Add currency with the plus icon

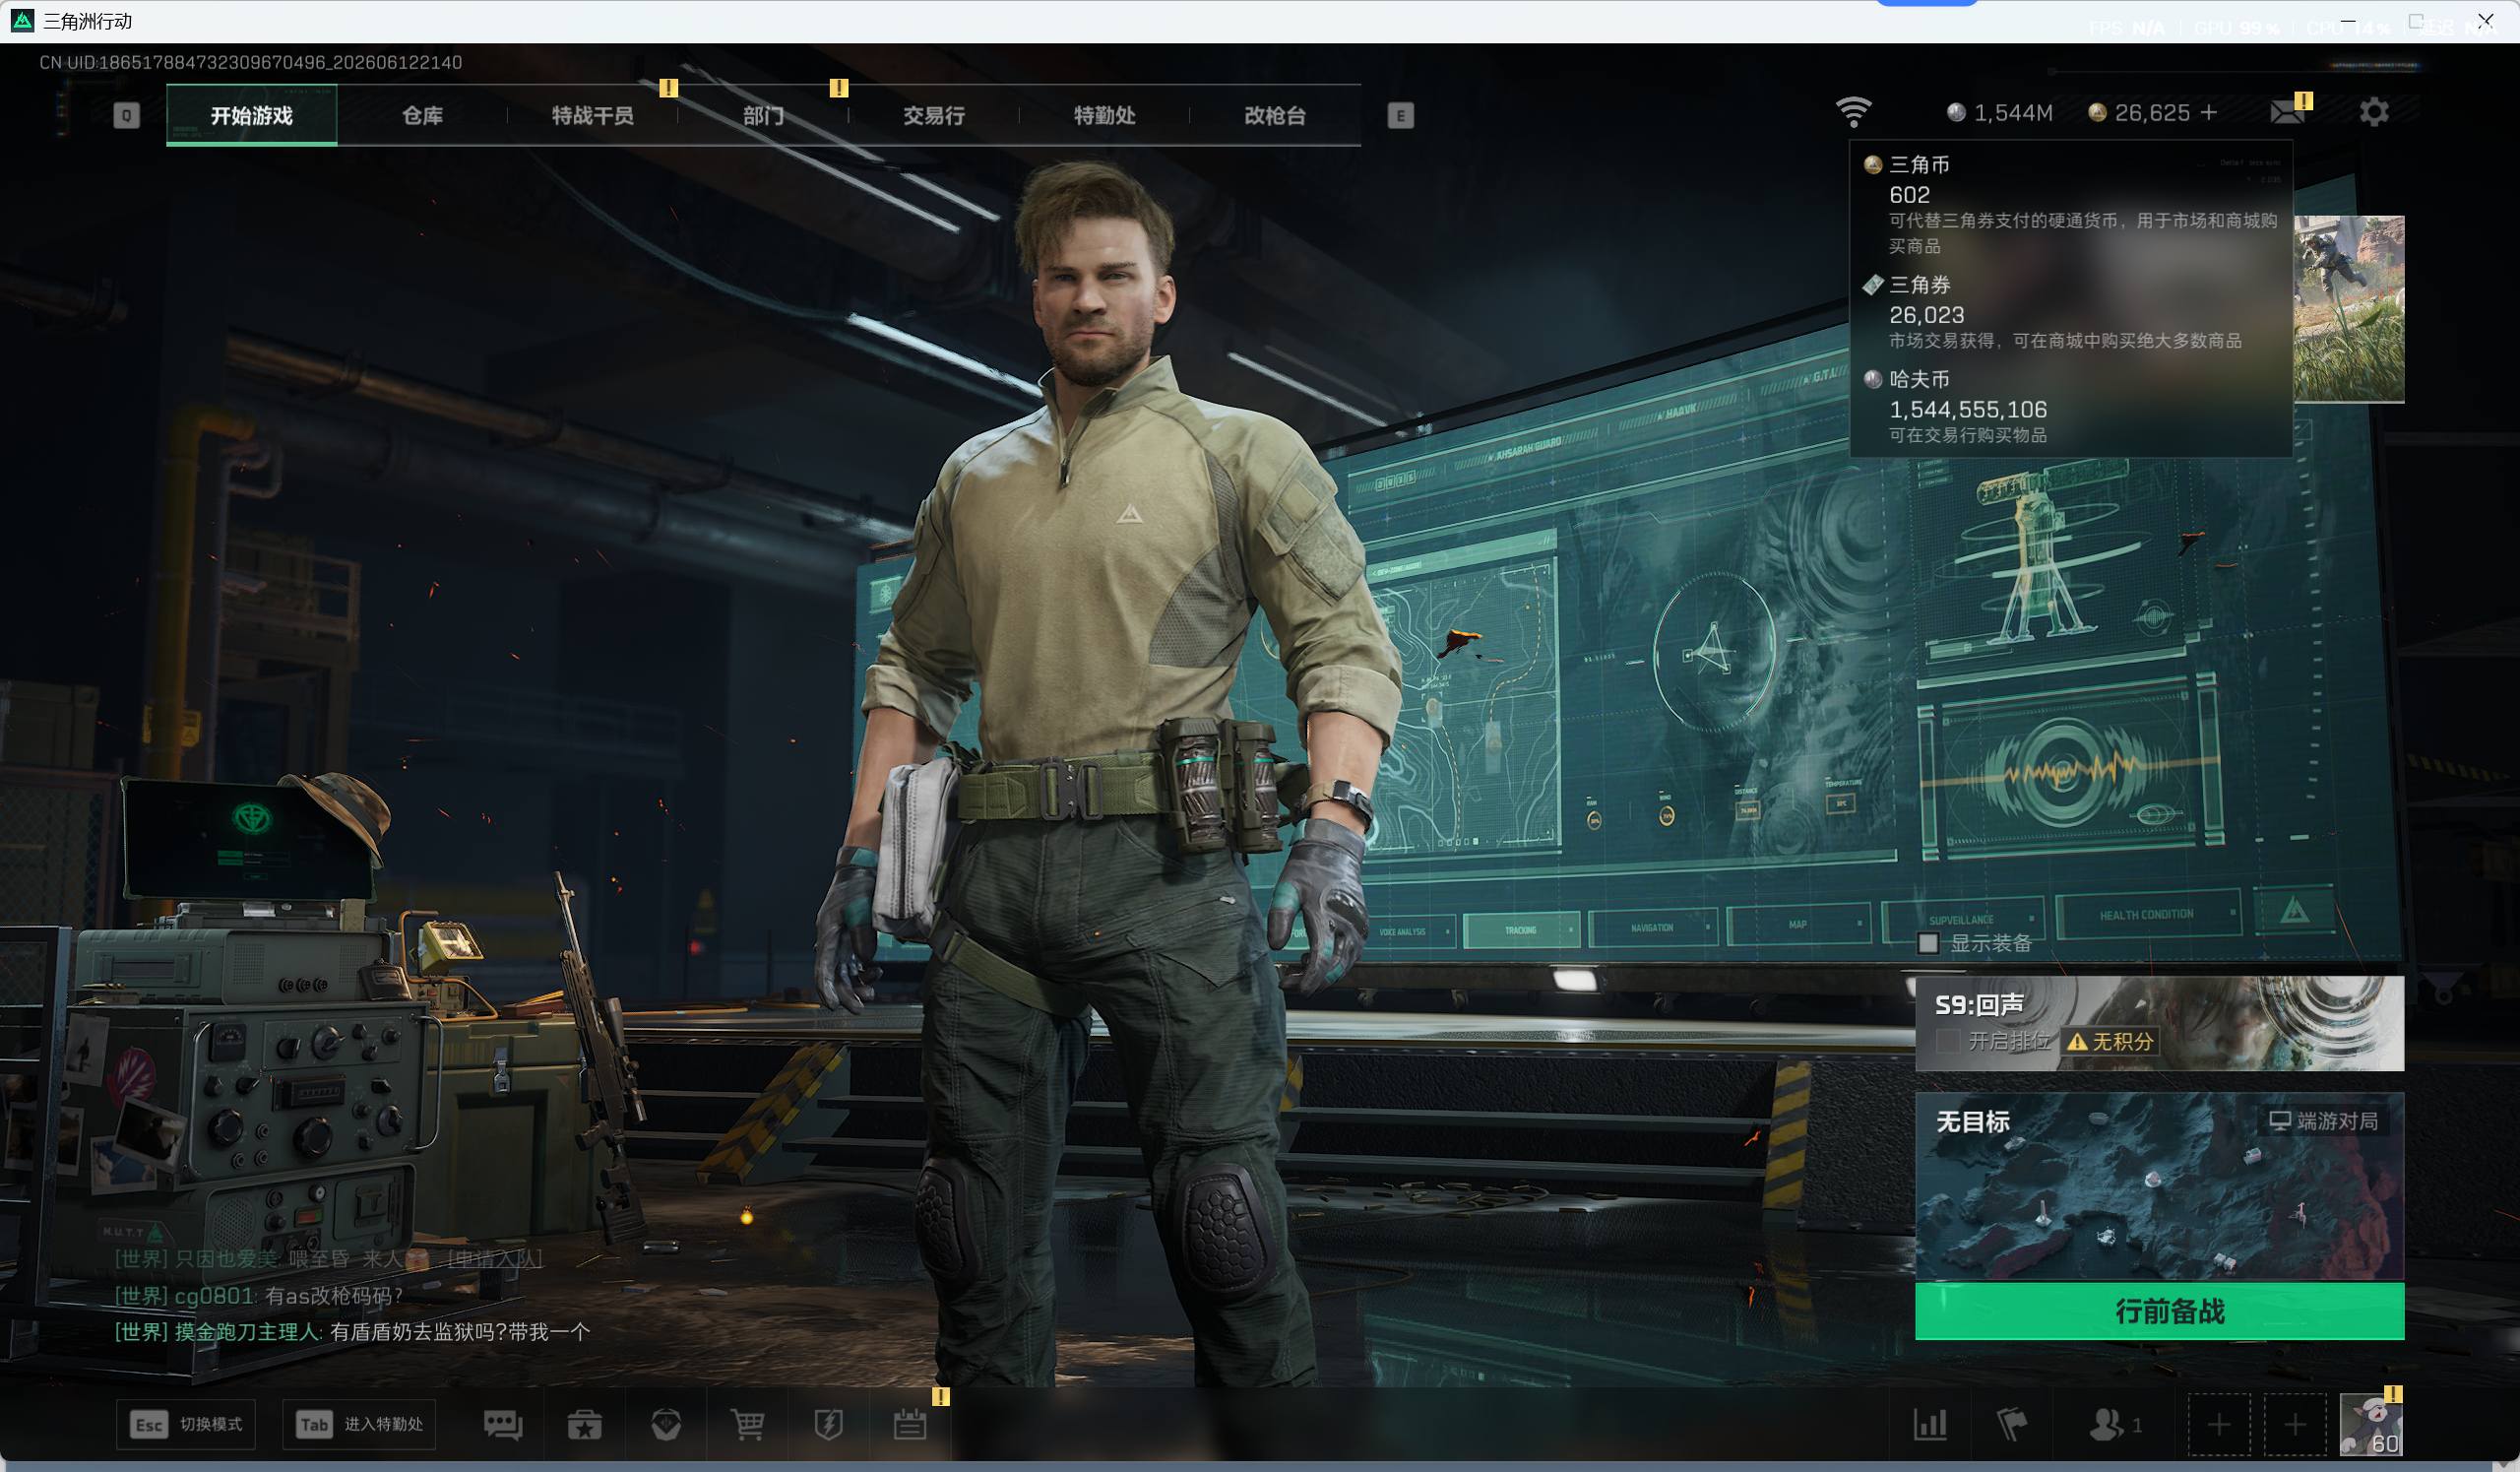click(2209, 112)
